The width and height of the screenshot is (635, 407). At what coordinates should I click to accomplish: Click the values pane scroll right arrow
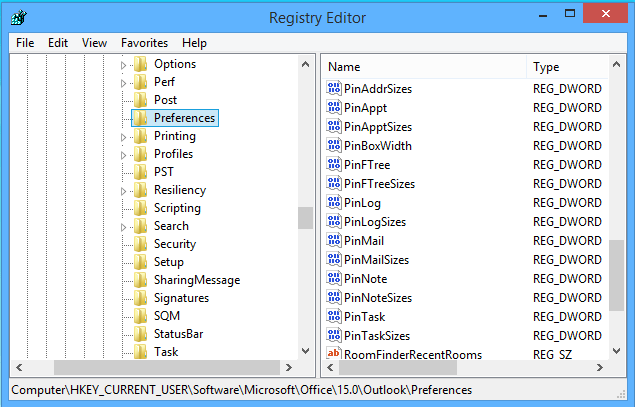[x=600, y=368]
